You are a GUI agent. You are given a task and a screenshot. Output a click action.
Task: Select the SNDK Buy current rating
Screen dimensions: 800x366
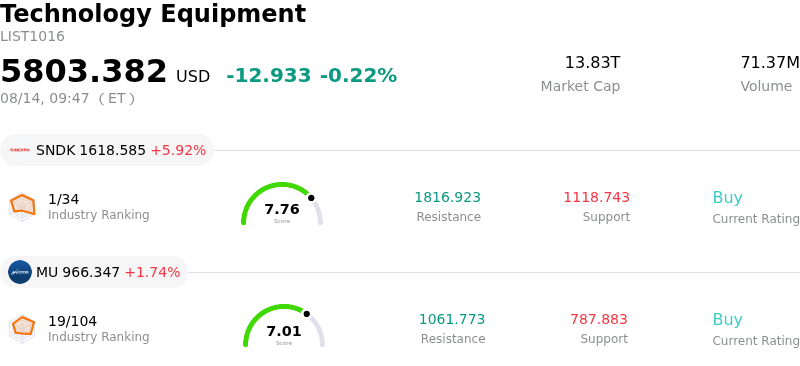click(727, 197)
